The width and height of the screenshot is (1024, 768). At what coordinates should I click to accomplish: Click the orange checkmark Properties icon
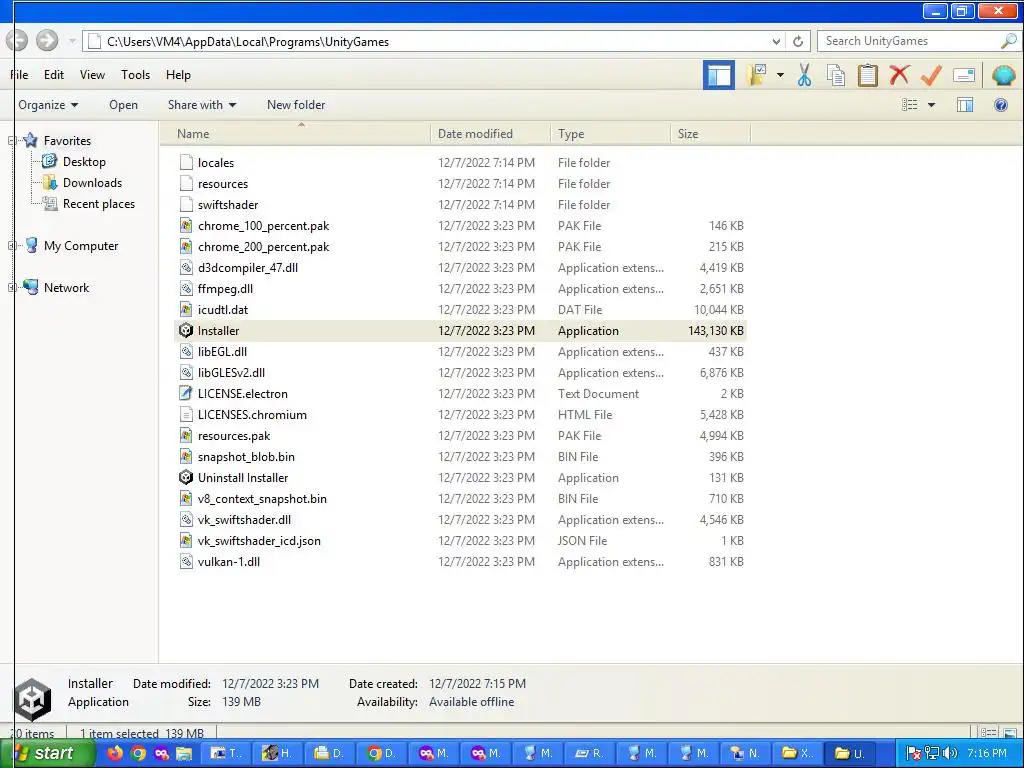(x=931, y=75)
